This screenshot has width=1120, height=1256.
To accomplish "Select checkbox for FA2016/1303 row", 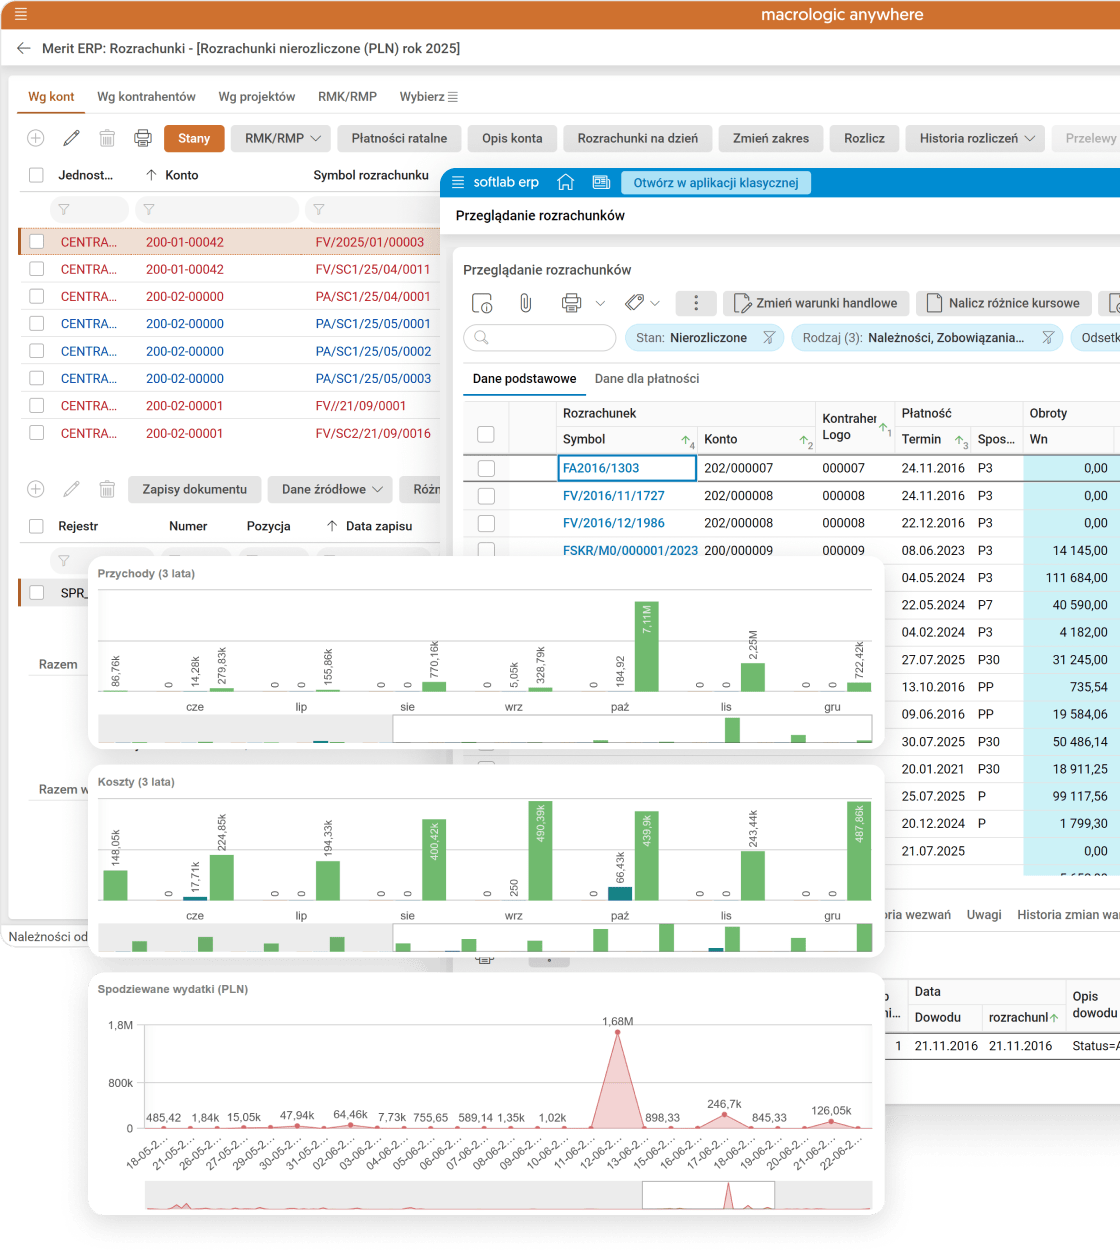I will pyautogui.click(x=486, y=468).
